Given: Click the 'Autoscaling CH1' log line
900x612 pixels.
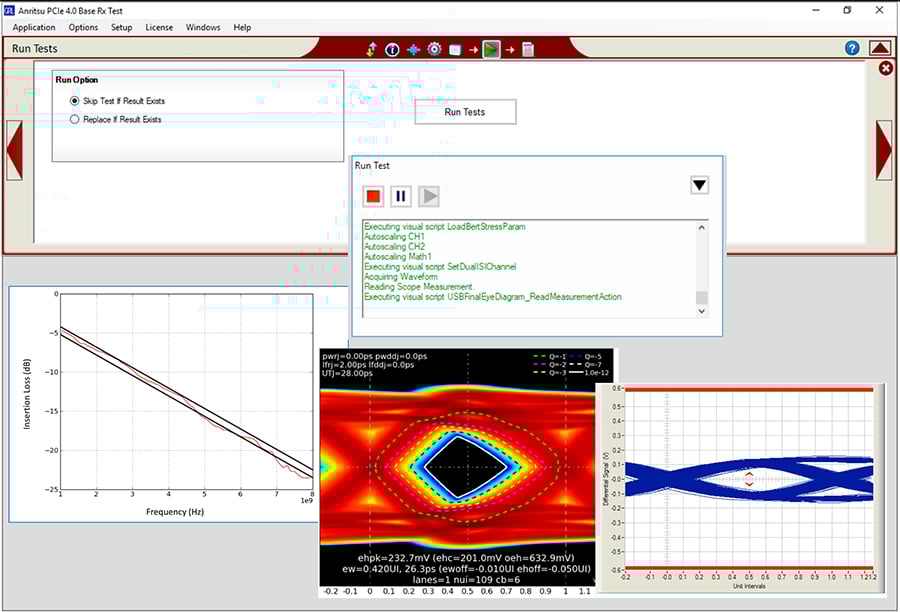Looking at the screenshot, I should coord(395,237).
